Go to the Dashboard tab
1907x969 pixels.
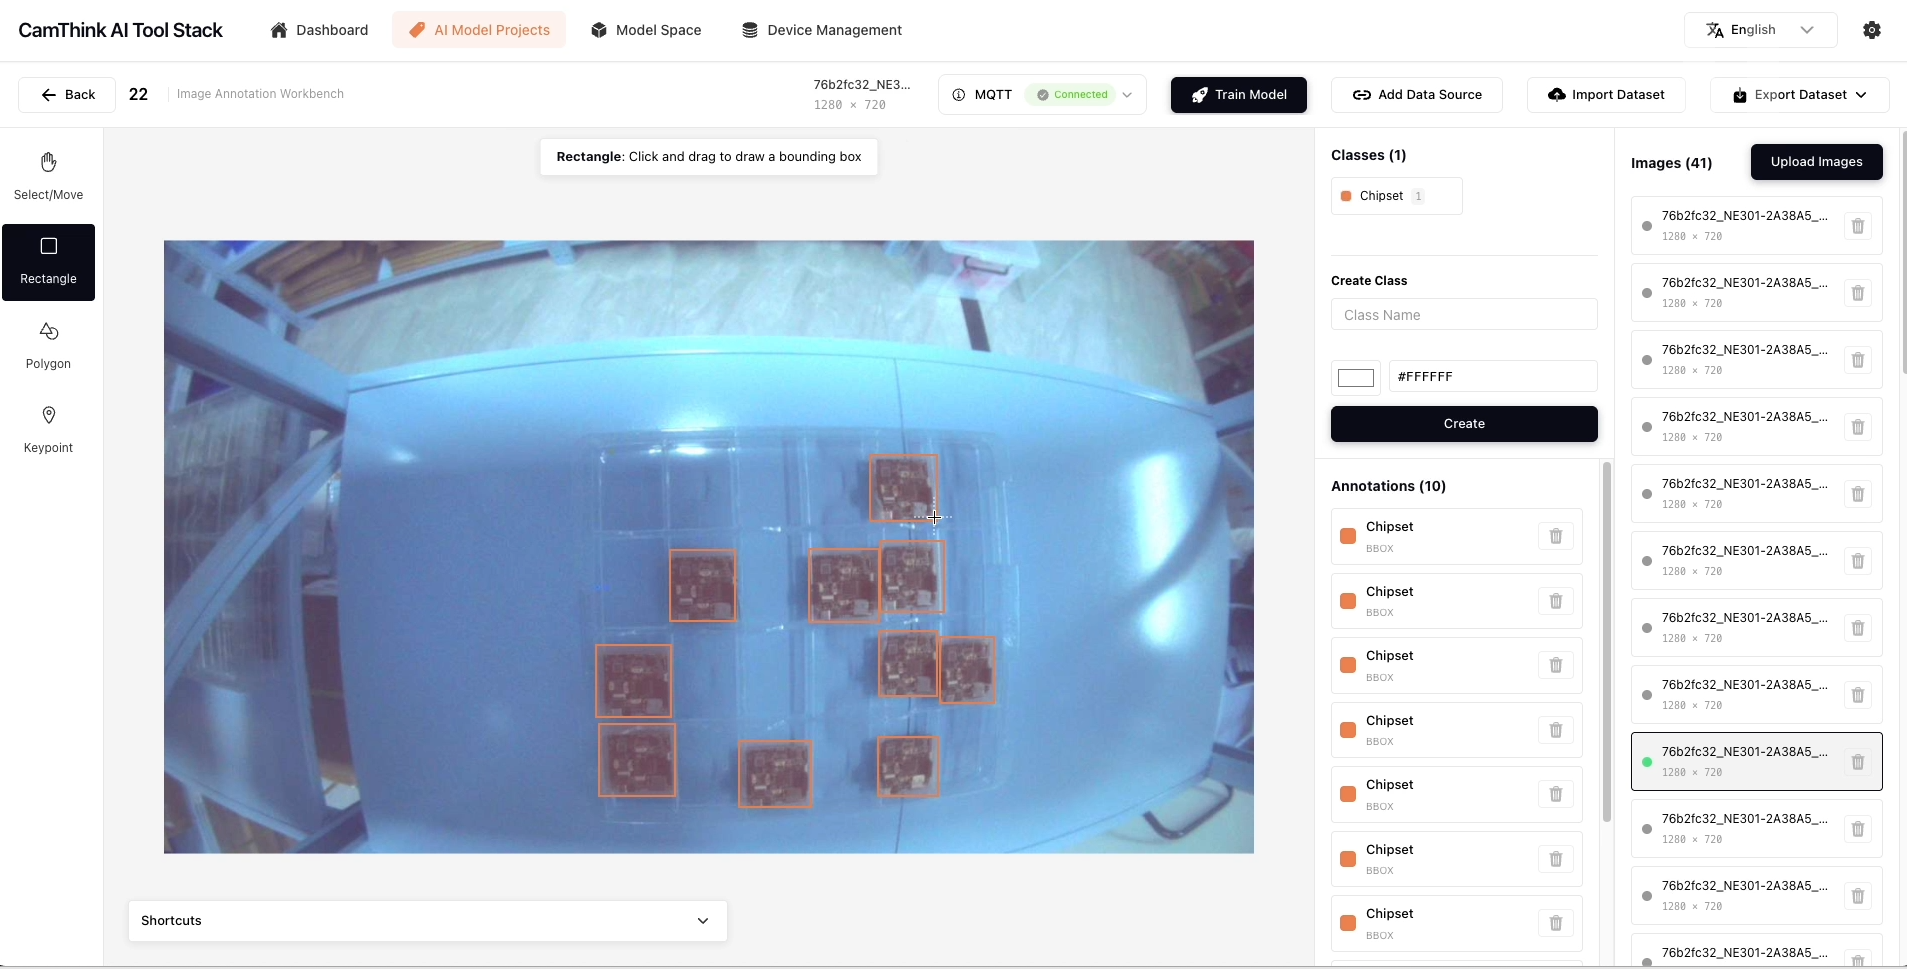tap(319, 30)
